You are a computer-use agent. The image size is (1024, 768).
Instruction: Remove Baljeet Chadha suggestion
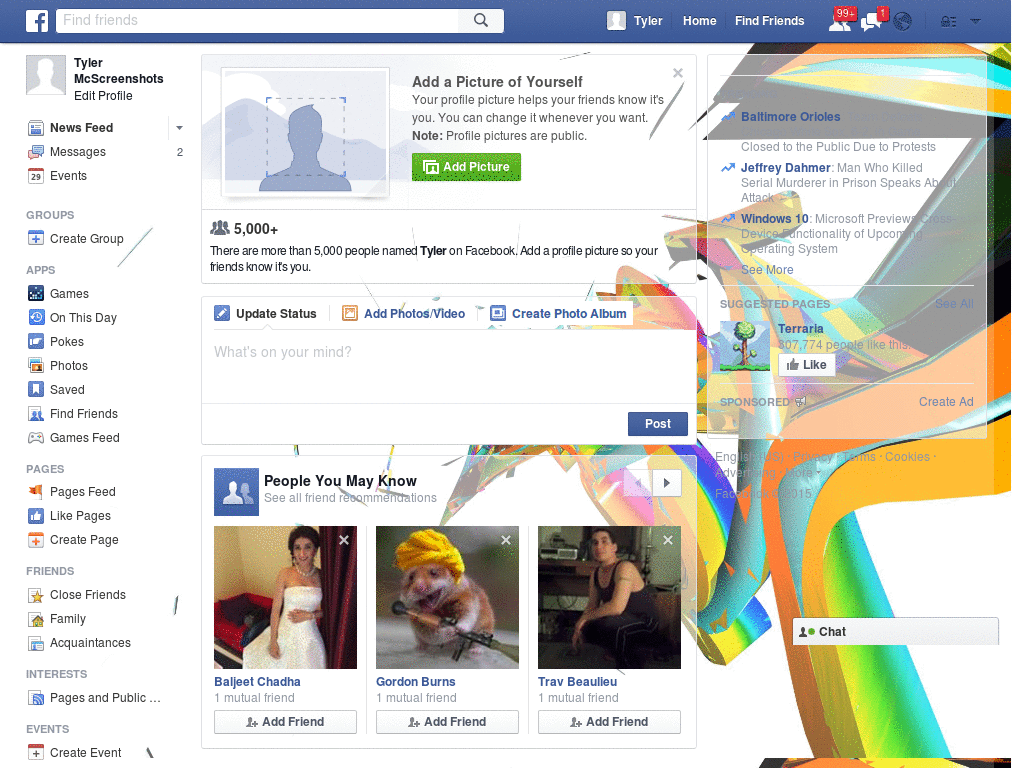click(x=344, y=540)
